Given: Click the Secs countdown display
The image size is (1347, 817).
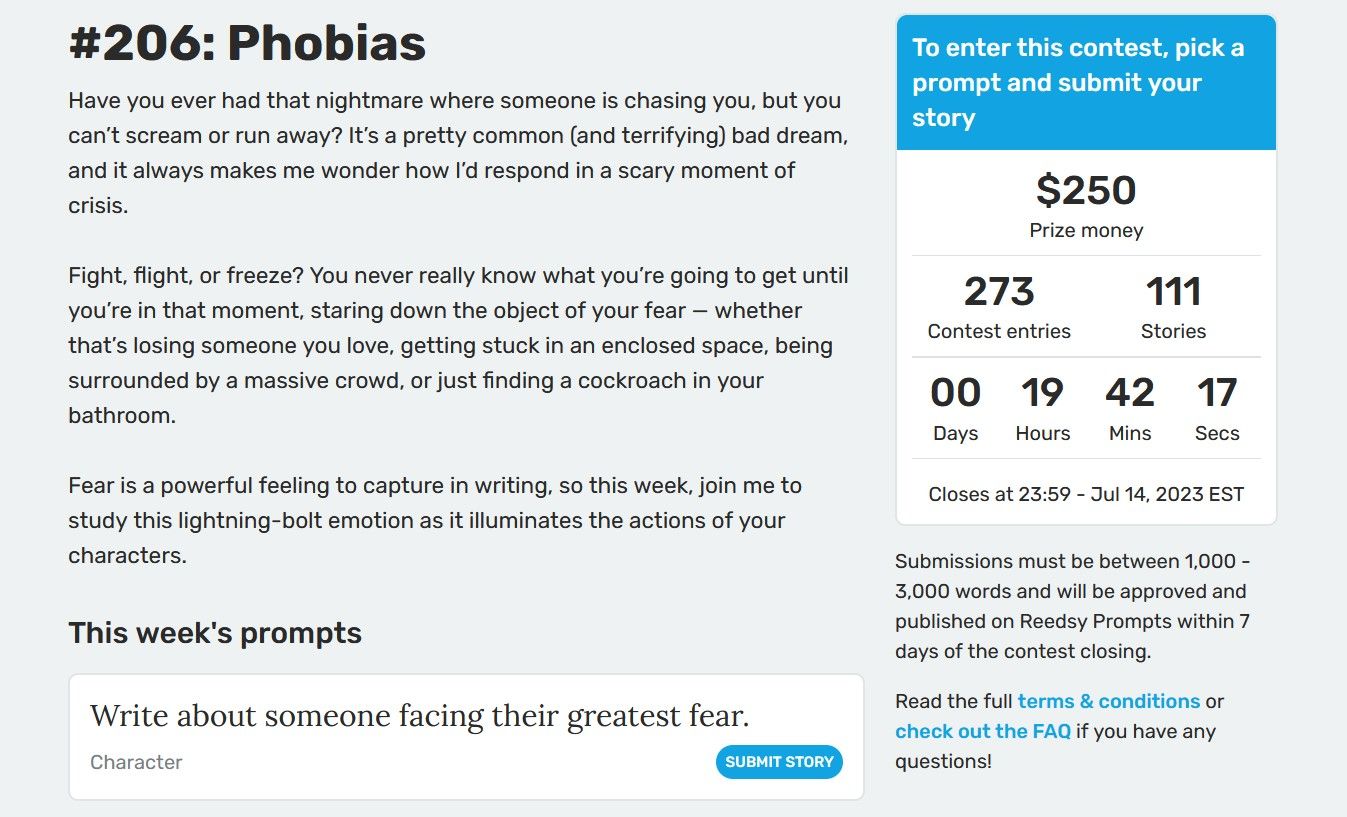Looking at the screenshot, I should (1216, 407).
